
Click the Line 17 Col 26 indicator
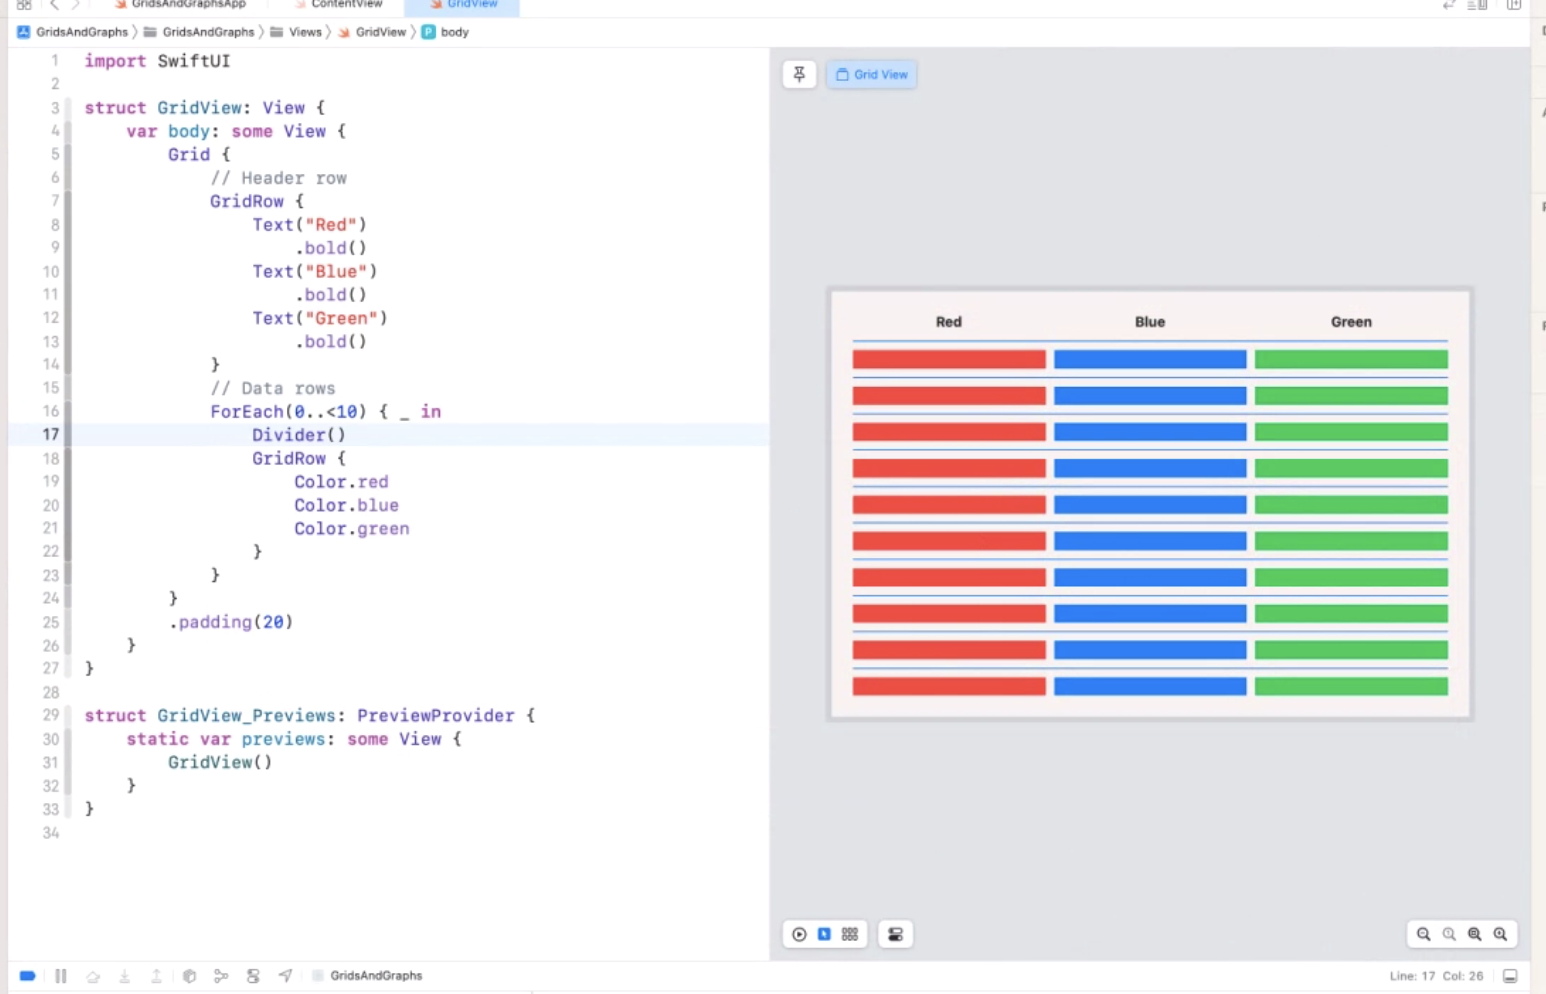(1436, 976)
